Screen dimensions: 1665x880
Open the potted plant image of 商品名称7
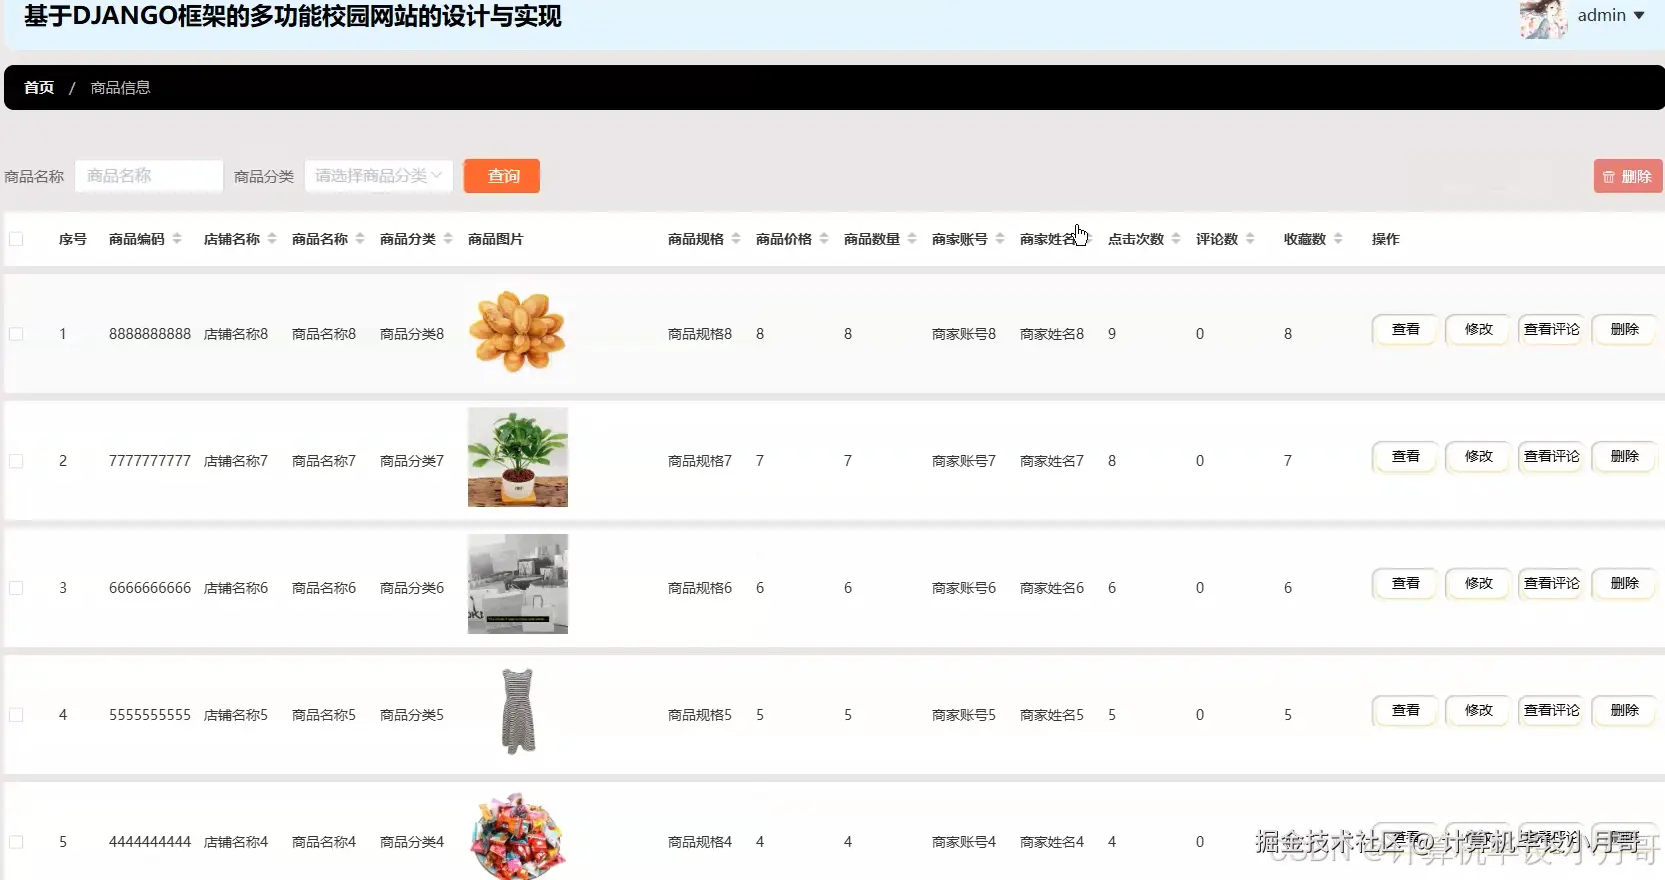(518, 457)
